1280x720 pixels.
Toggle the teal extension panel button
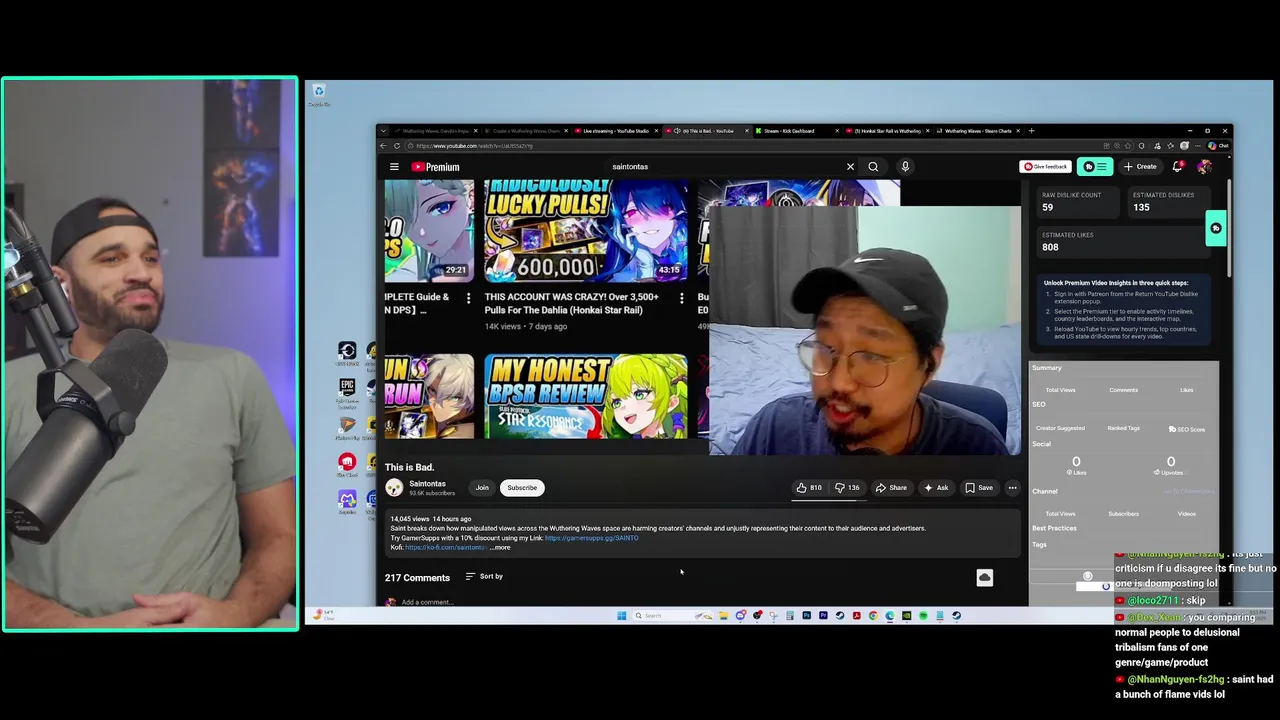pos(1096,167)
